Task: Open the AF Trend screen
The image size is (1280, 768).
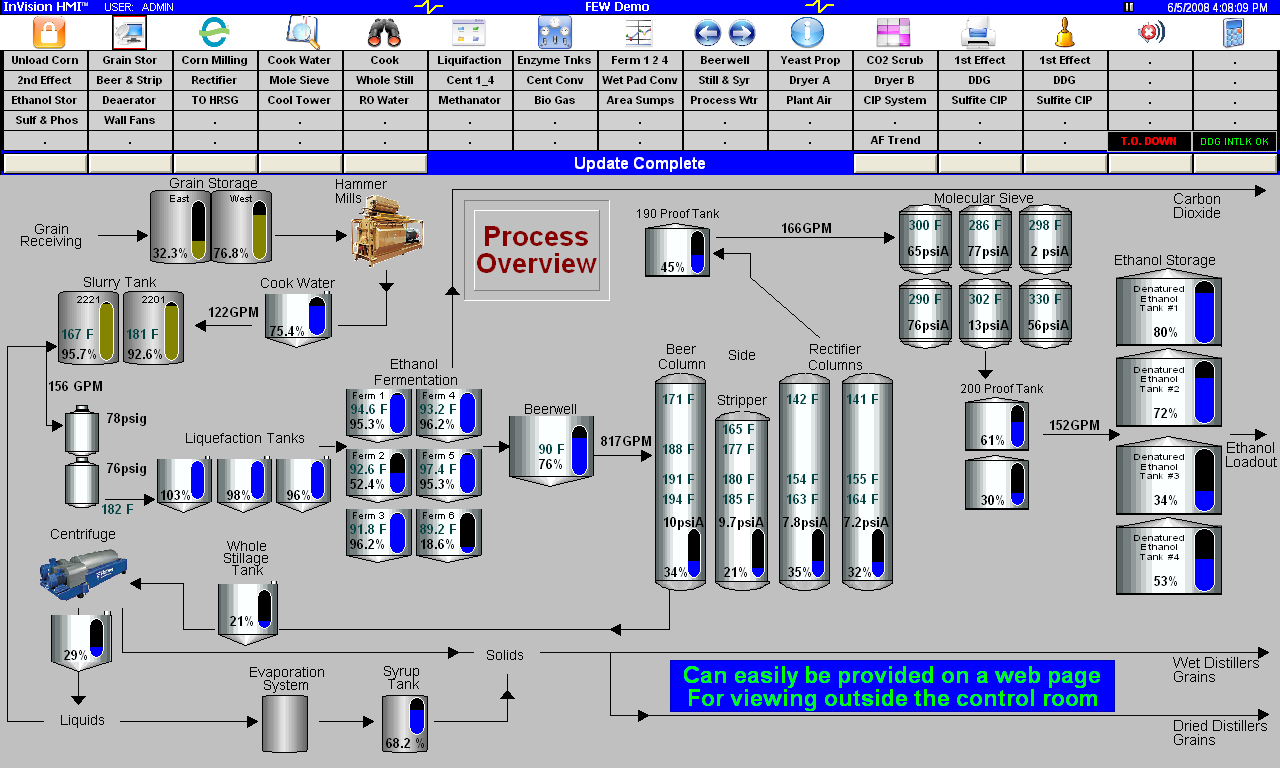Action: pyautogui.click(x=895, y=140)
